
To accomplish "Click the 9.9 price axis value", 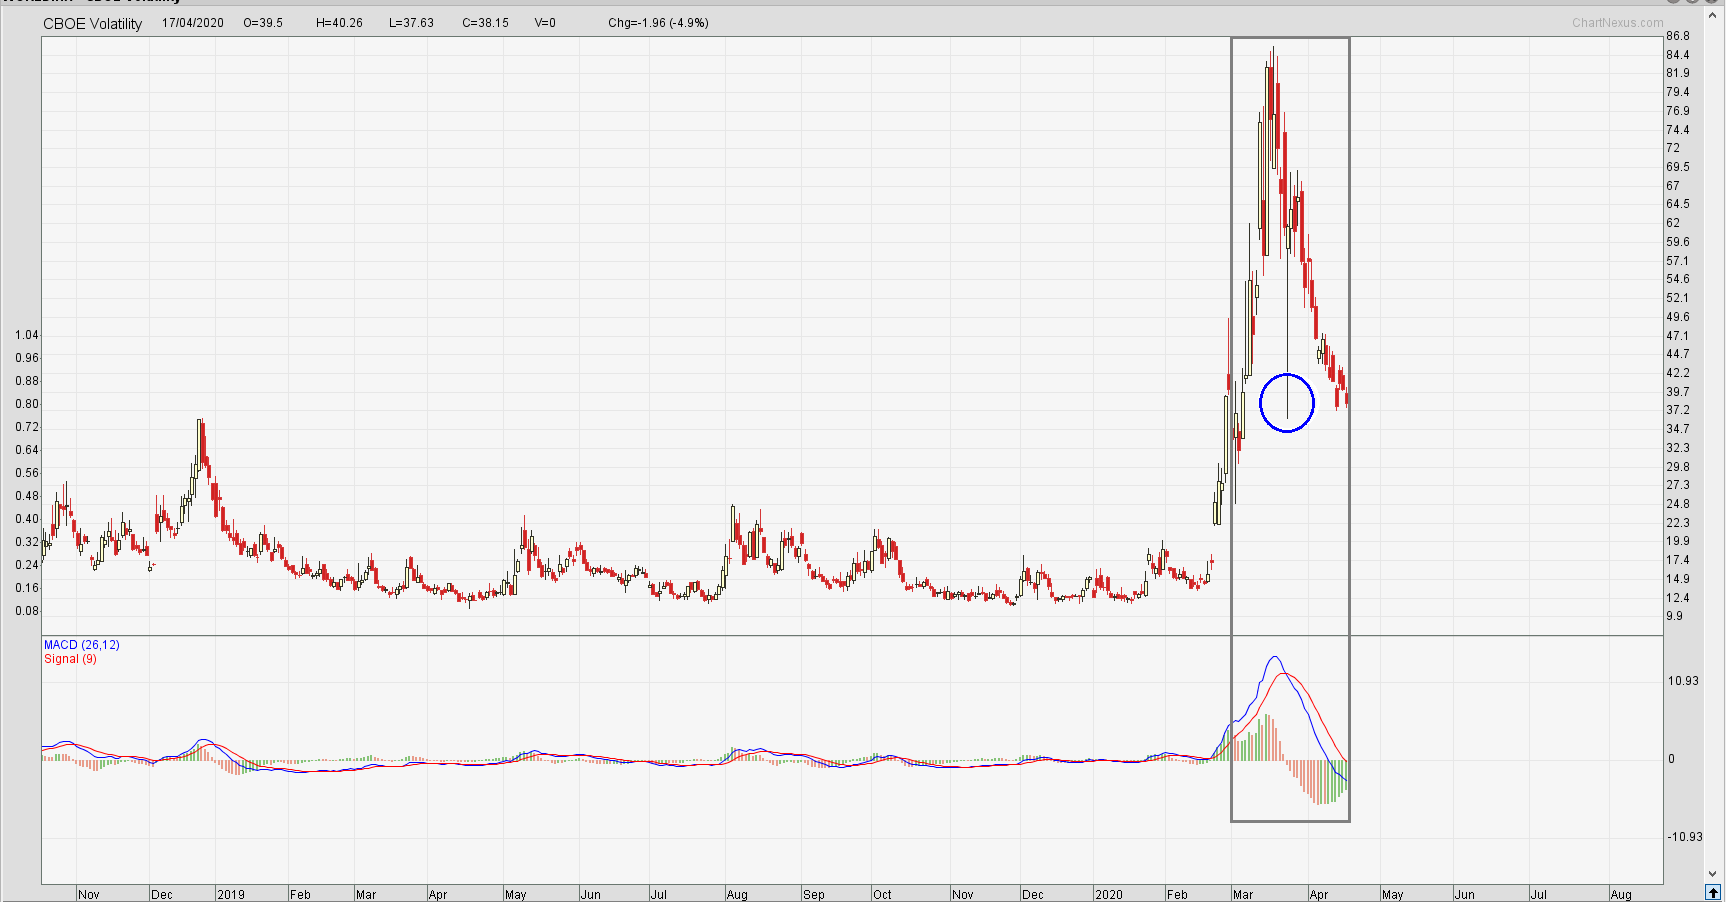I will 1675,616.
